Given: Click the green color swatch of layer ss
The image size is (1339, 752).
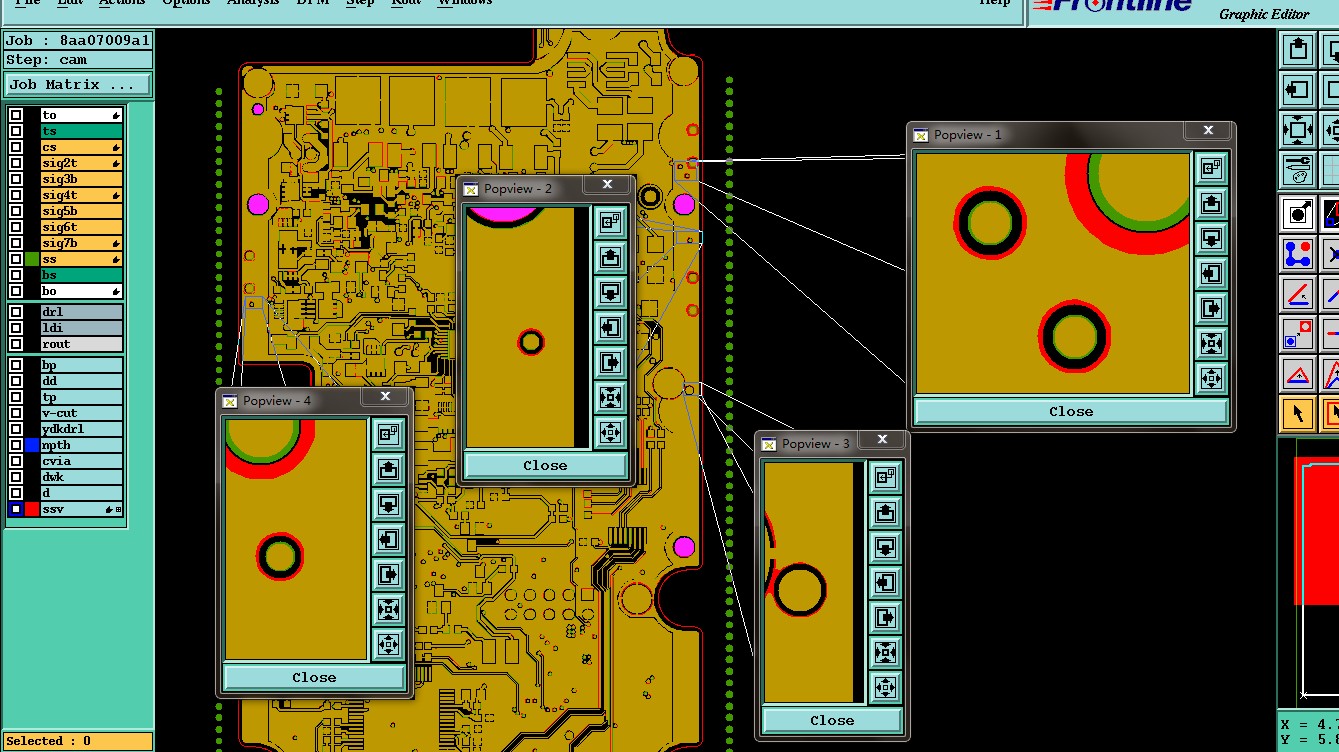Looking at the screenshot, I should [x=32, y=259].
